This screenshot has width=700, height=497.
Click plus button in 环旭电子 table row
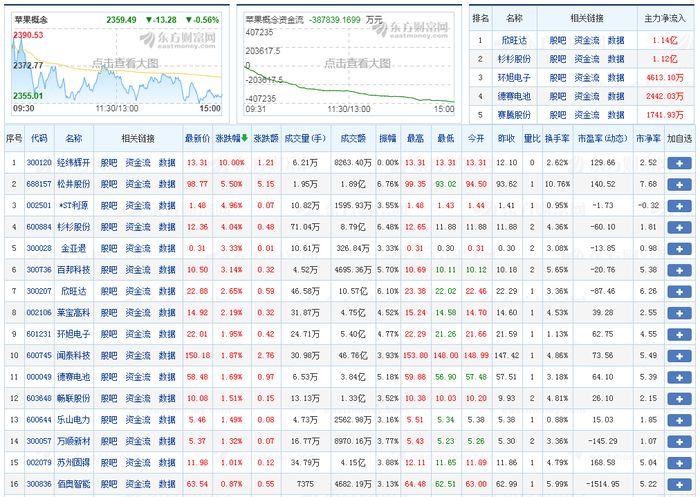(679, 334)
